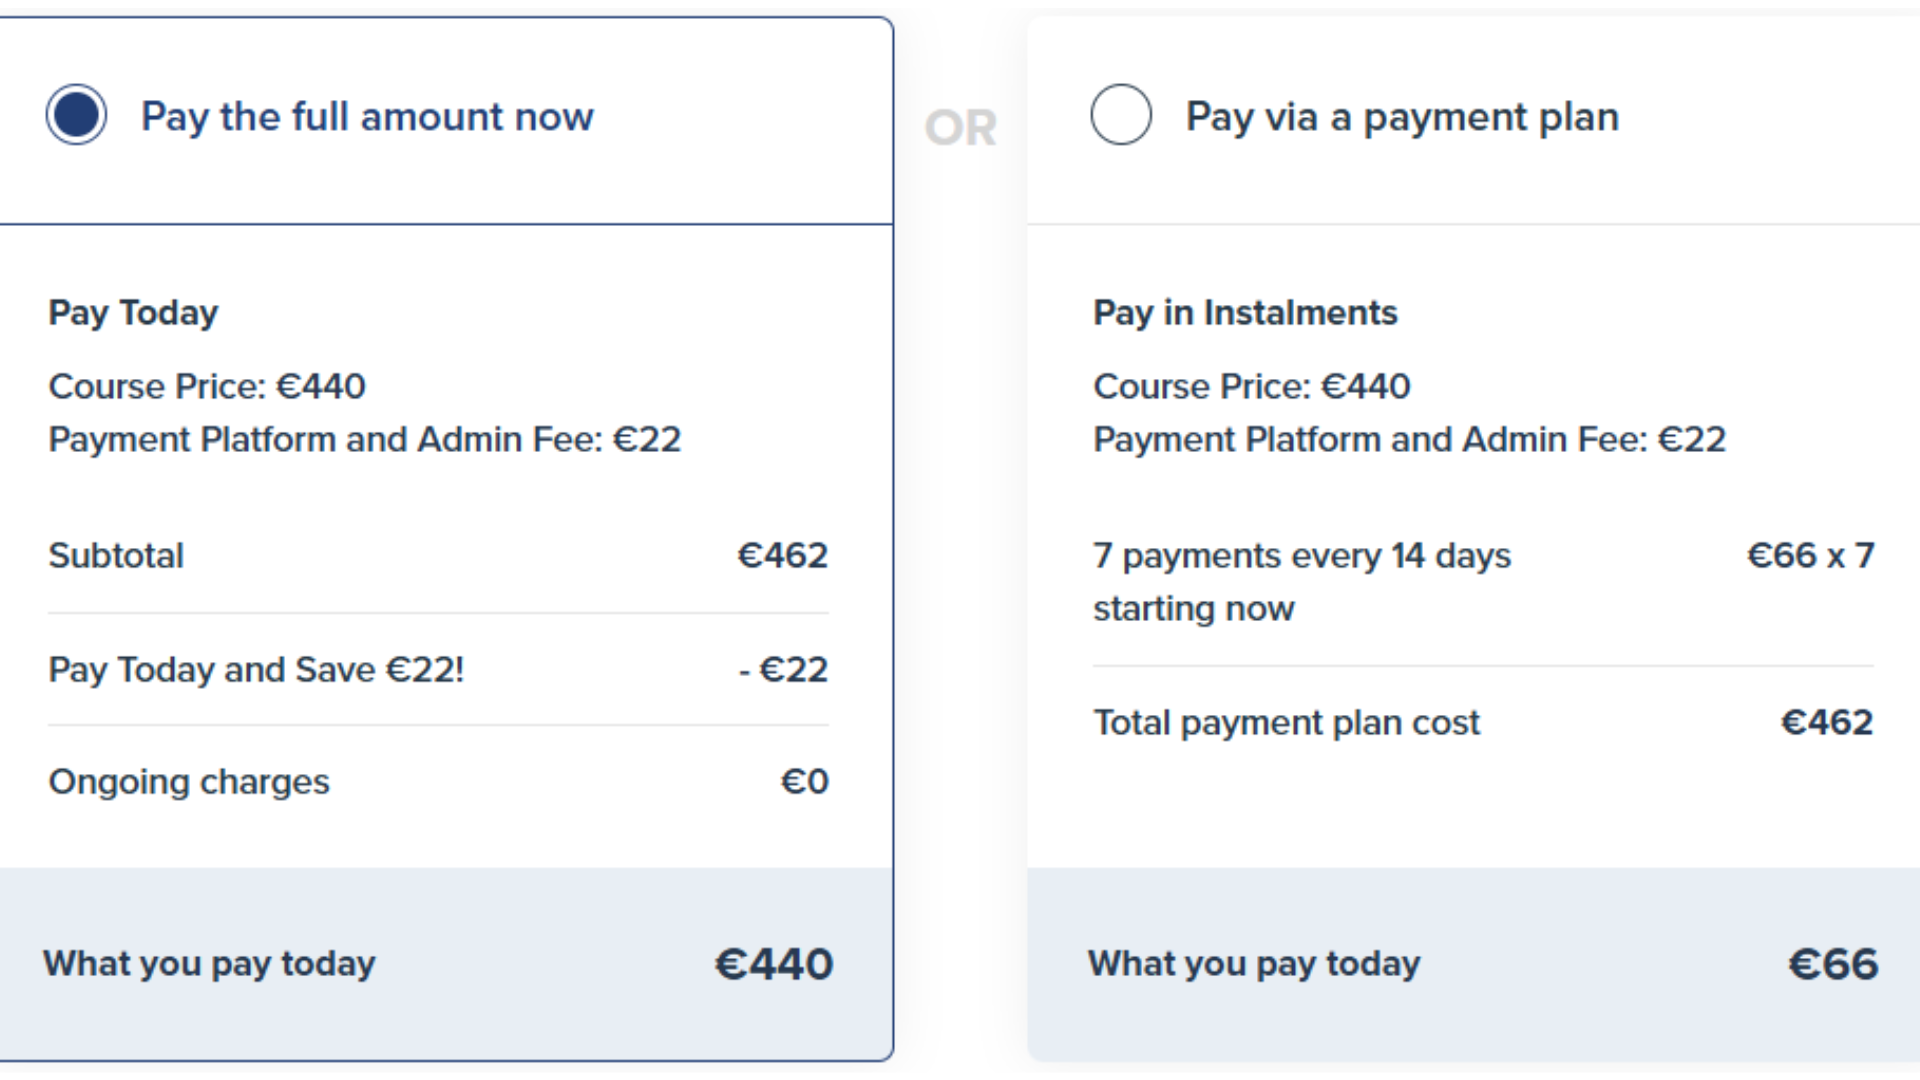1920x1080 pixels.
Task: Click the 'OR' separator between payment options
Action: pos(960,128)
